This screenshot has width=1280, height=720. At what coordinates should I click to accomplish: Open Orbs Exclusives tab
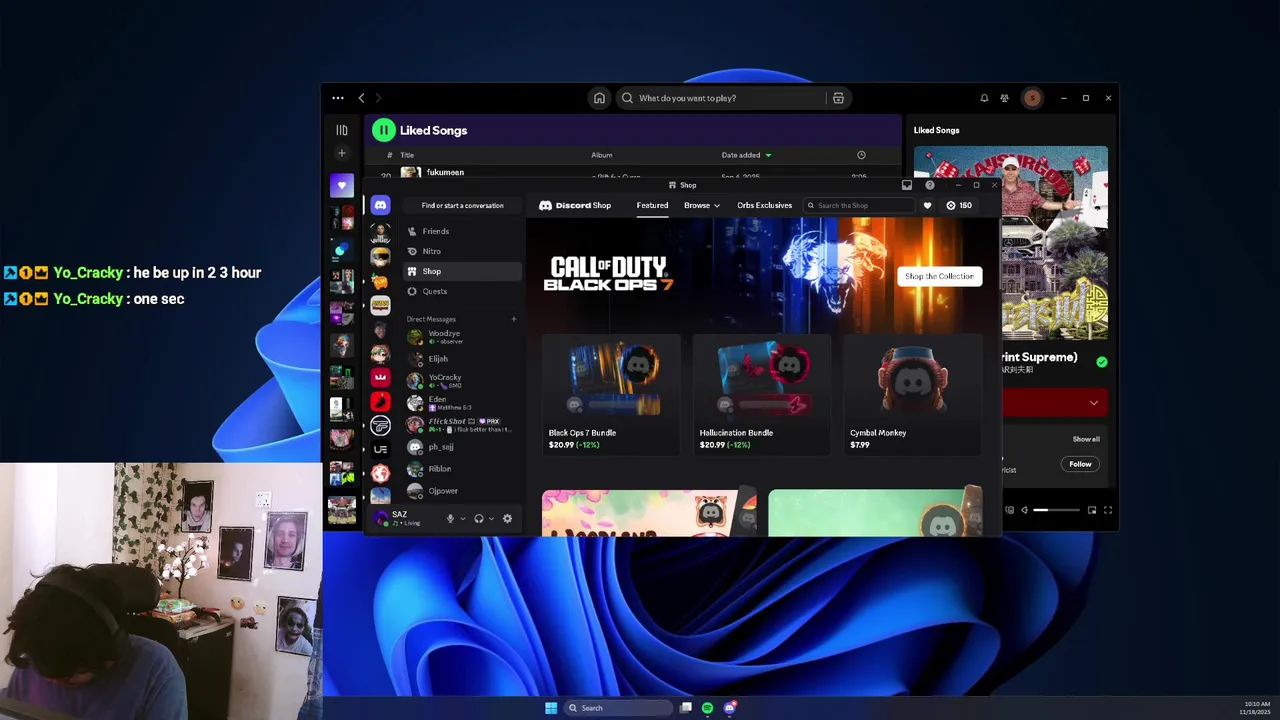[x=764, y=205]
